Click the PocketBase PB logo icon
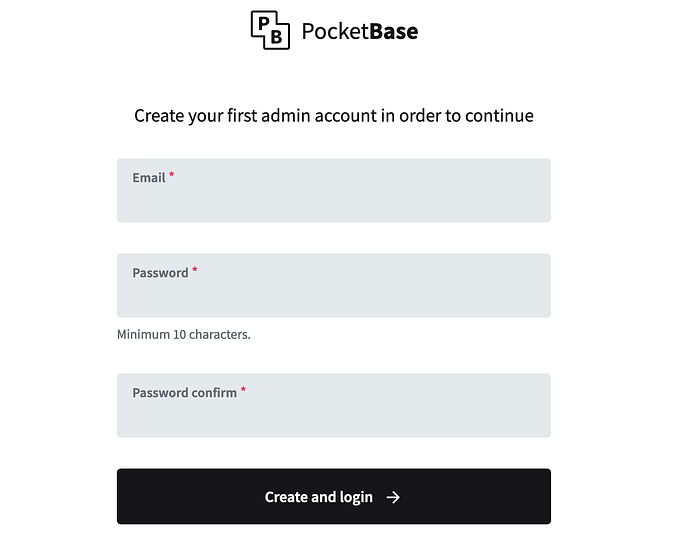700x539 pixels. pos(270,30)
